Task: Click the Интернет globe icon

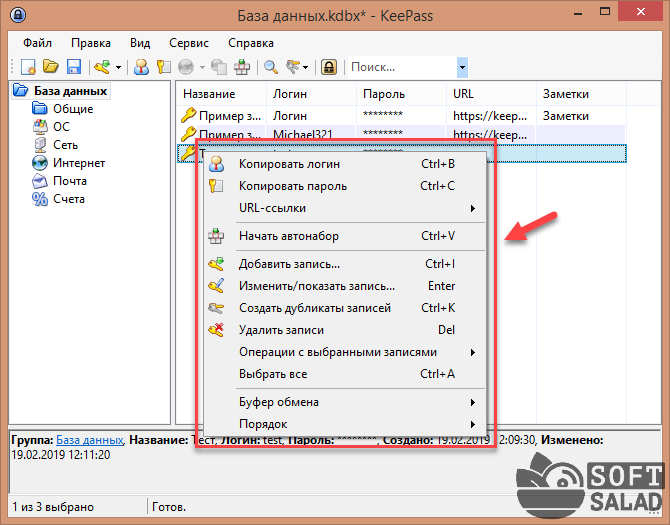Action: click(40, 163)
